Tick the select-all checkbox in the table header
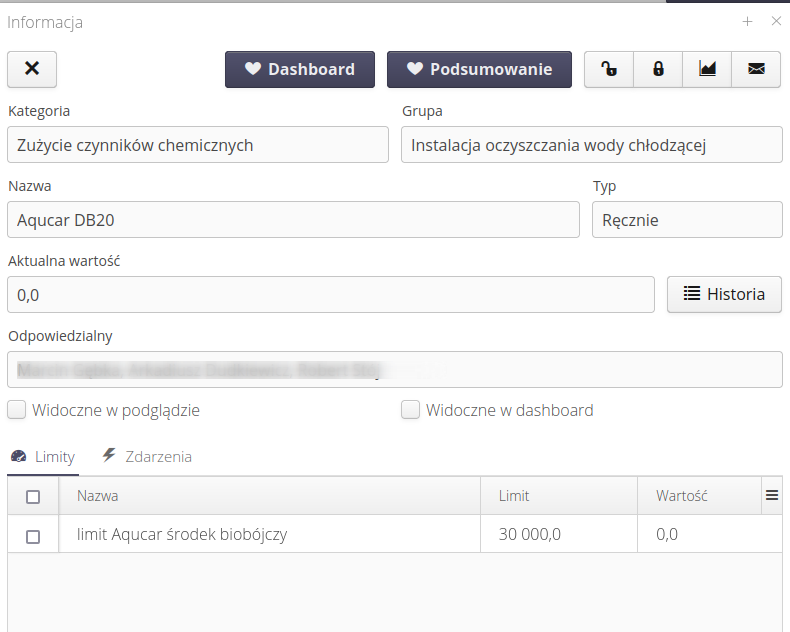 (33, 496)
